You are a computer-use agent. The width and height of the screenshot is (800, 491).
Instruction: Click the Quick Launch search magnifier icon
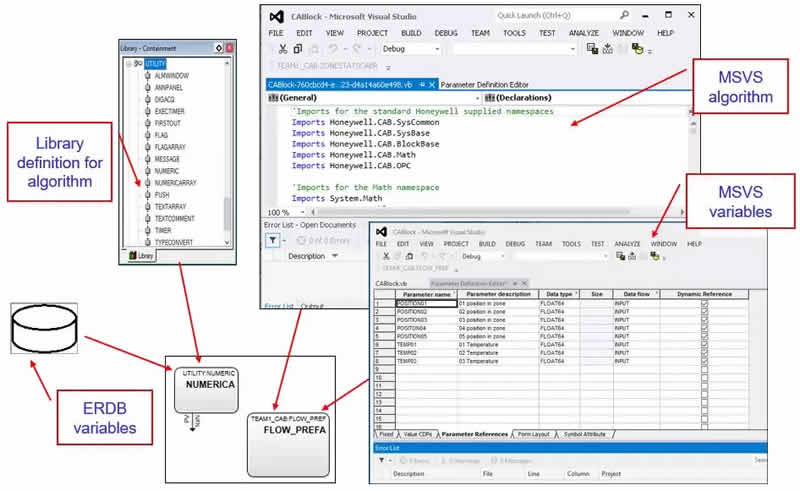pyautogui.click(x=624, y=15)
